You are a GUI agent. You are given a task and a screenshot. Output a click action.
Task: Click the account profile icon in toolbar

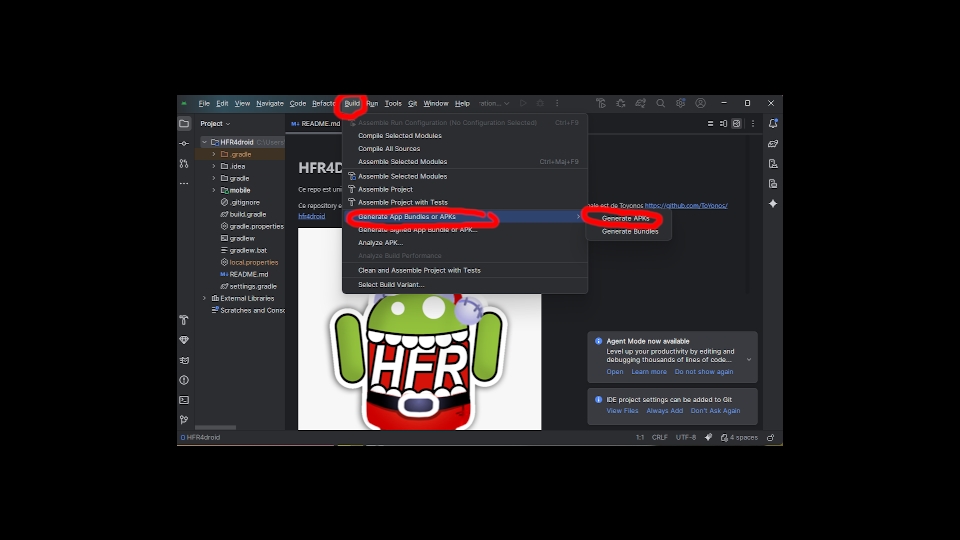click(x=700, y=103)
